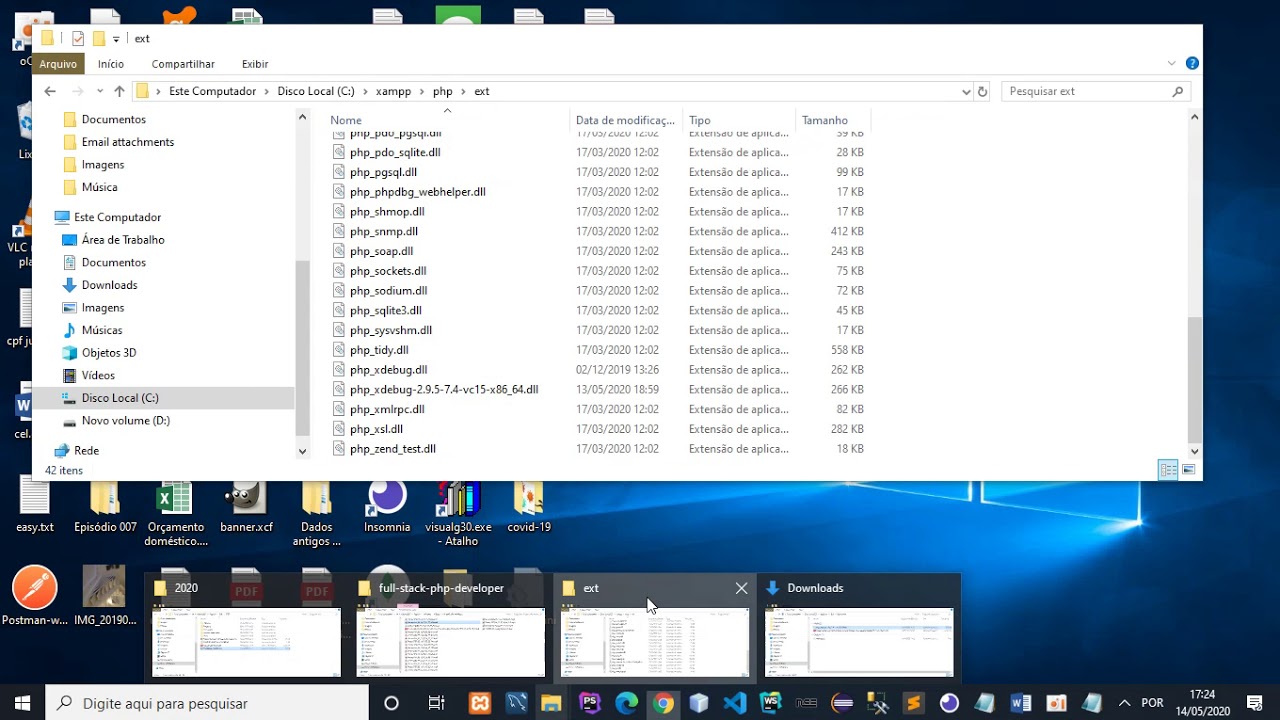Click the Properties icon in quick access toolbar
This screenshot has height=720, width=1280.
click(x=78, y=39)
